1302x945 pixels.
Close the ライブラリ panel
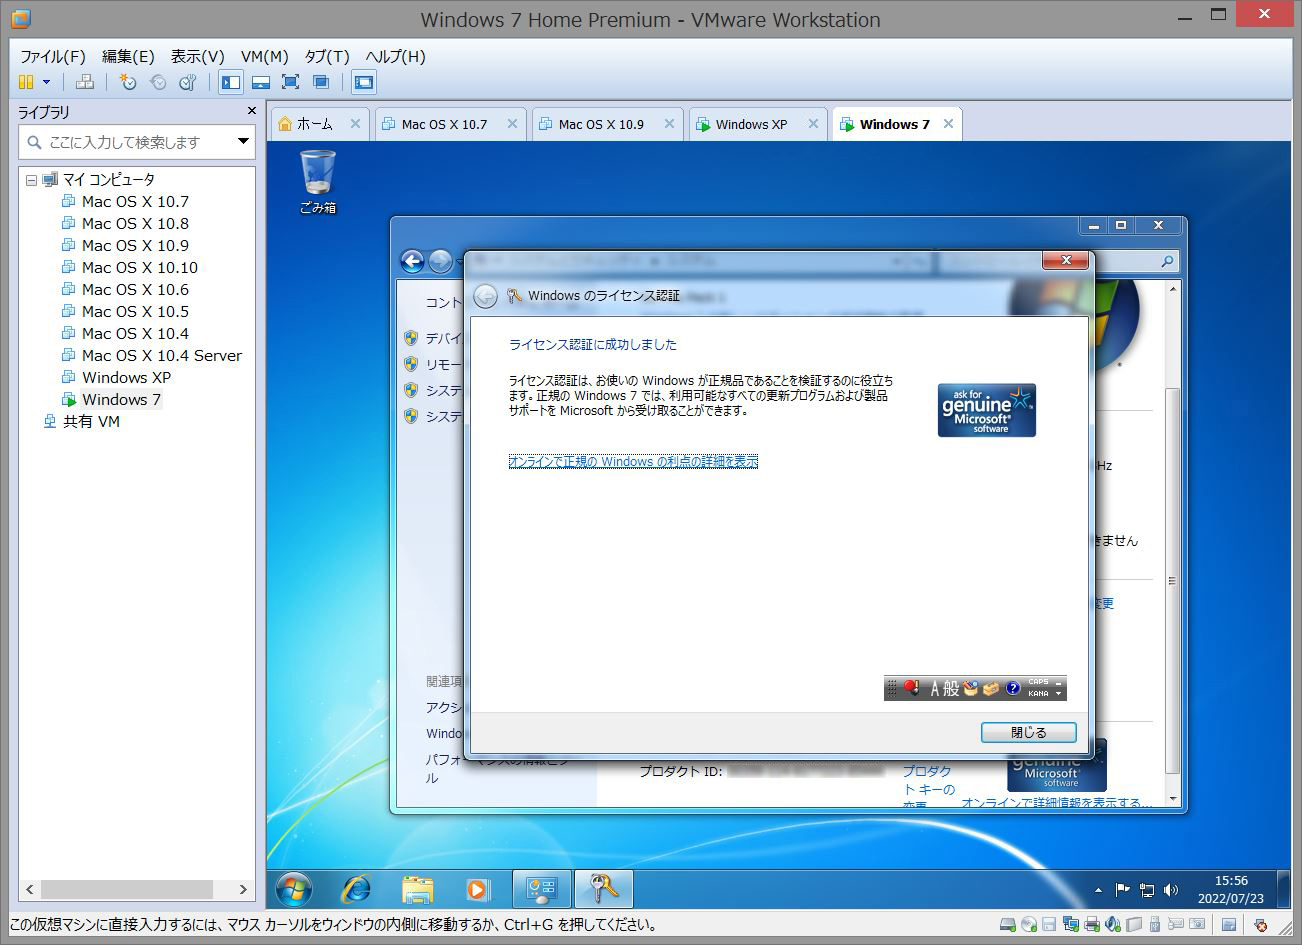252,111
